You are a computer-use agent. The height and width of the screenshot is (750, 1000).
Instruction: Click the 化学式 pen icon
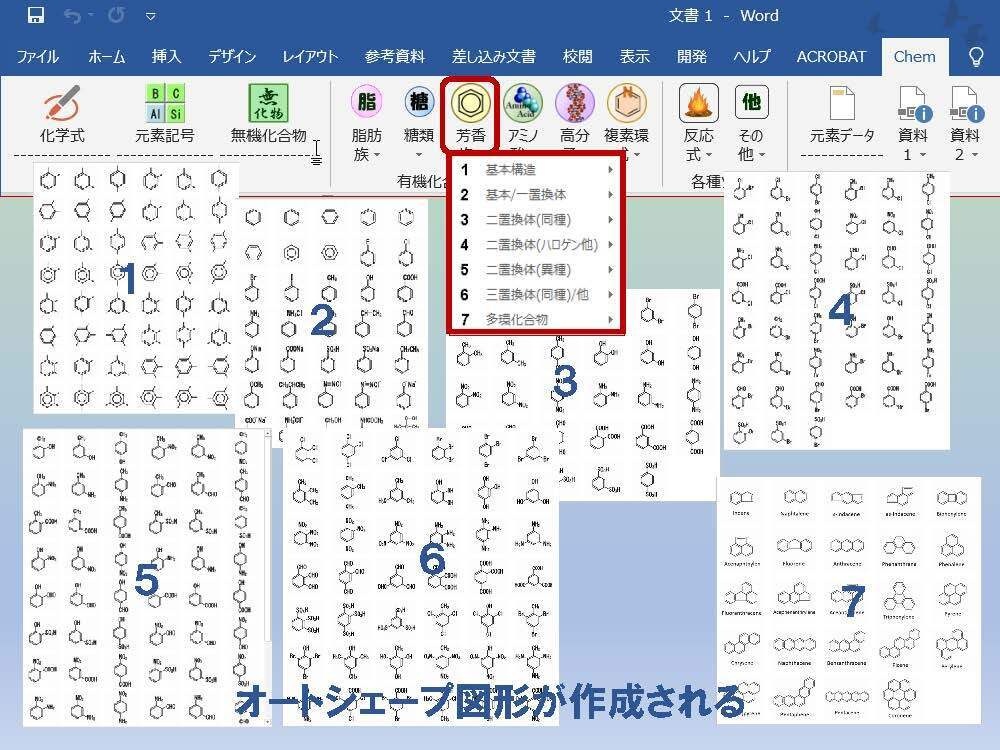pos(62,103)
